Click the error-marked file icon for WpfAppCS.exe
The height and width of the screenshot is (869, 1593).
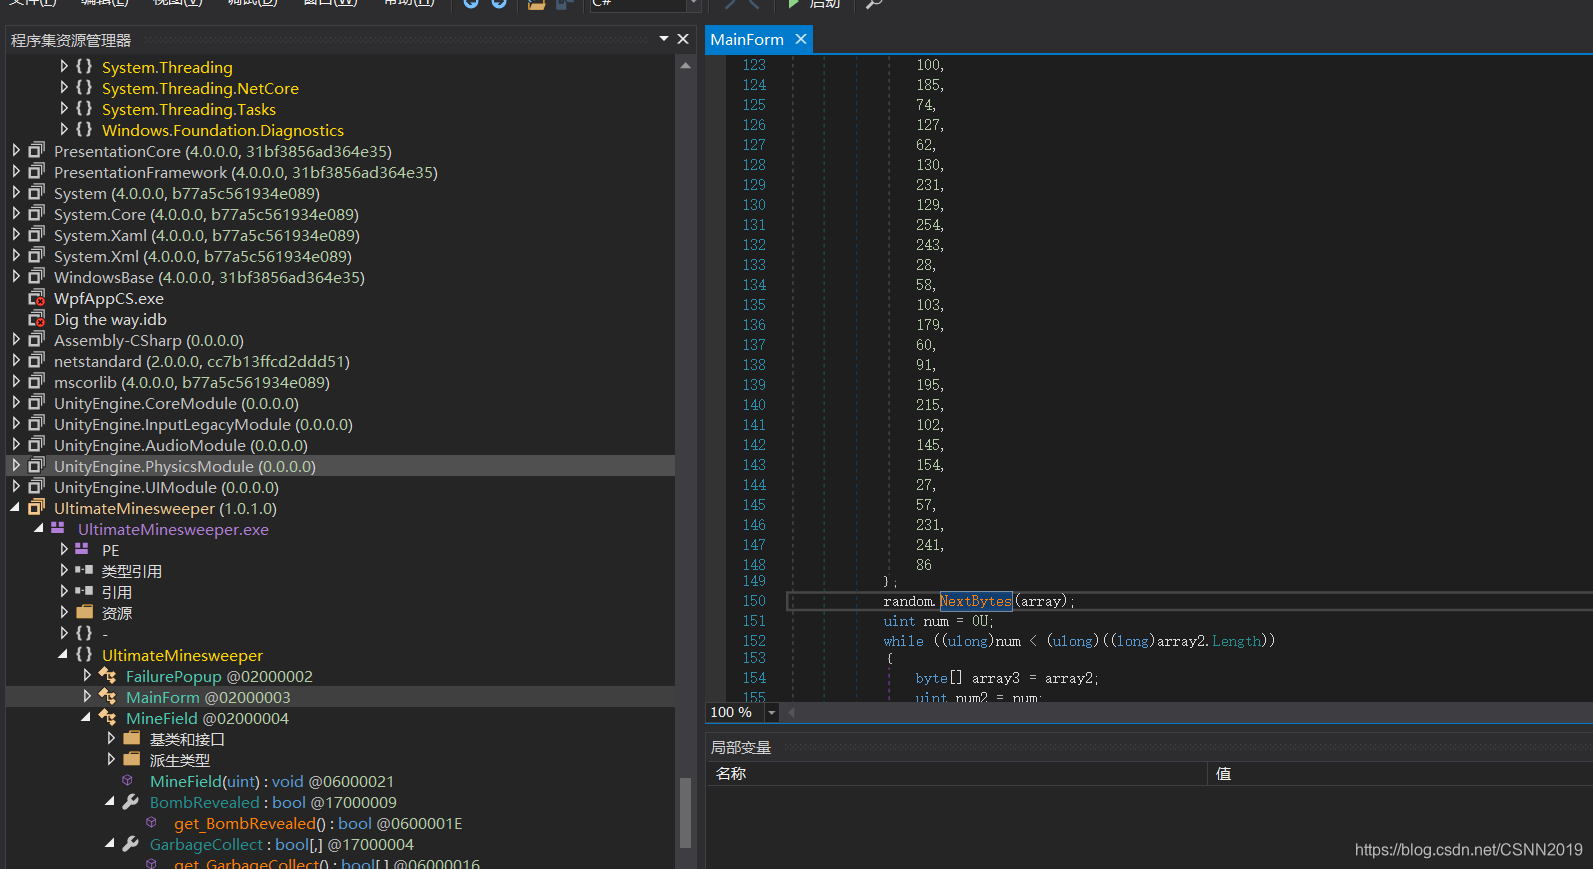point(37,297)
